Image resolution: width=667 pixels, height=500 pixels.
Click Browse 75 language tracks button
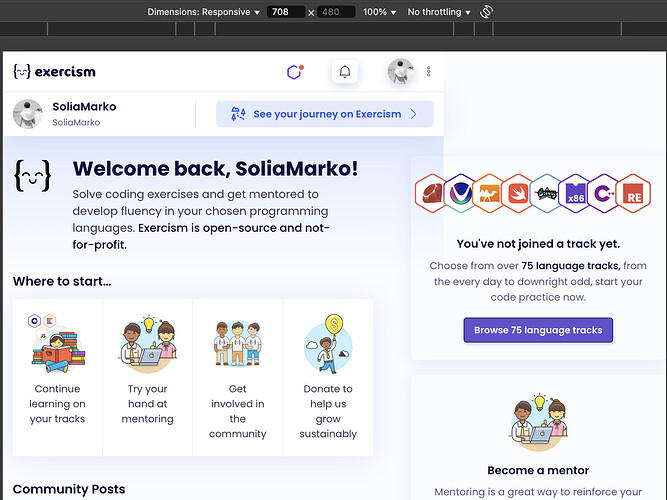[538, 330]
